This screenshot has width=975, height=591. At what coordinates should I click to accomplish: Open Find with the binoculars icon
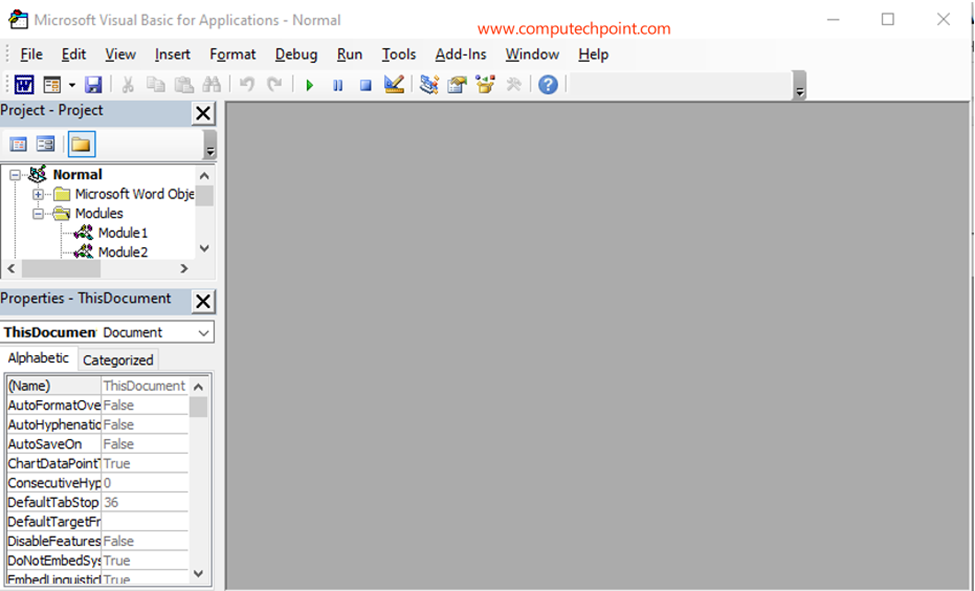pos(211,84)
